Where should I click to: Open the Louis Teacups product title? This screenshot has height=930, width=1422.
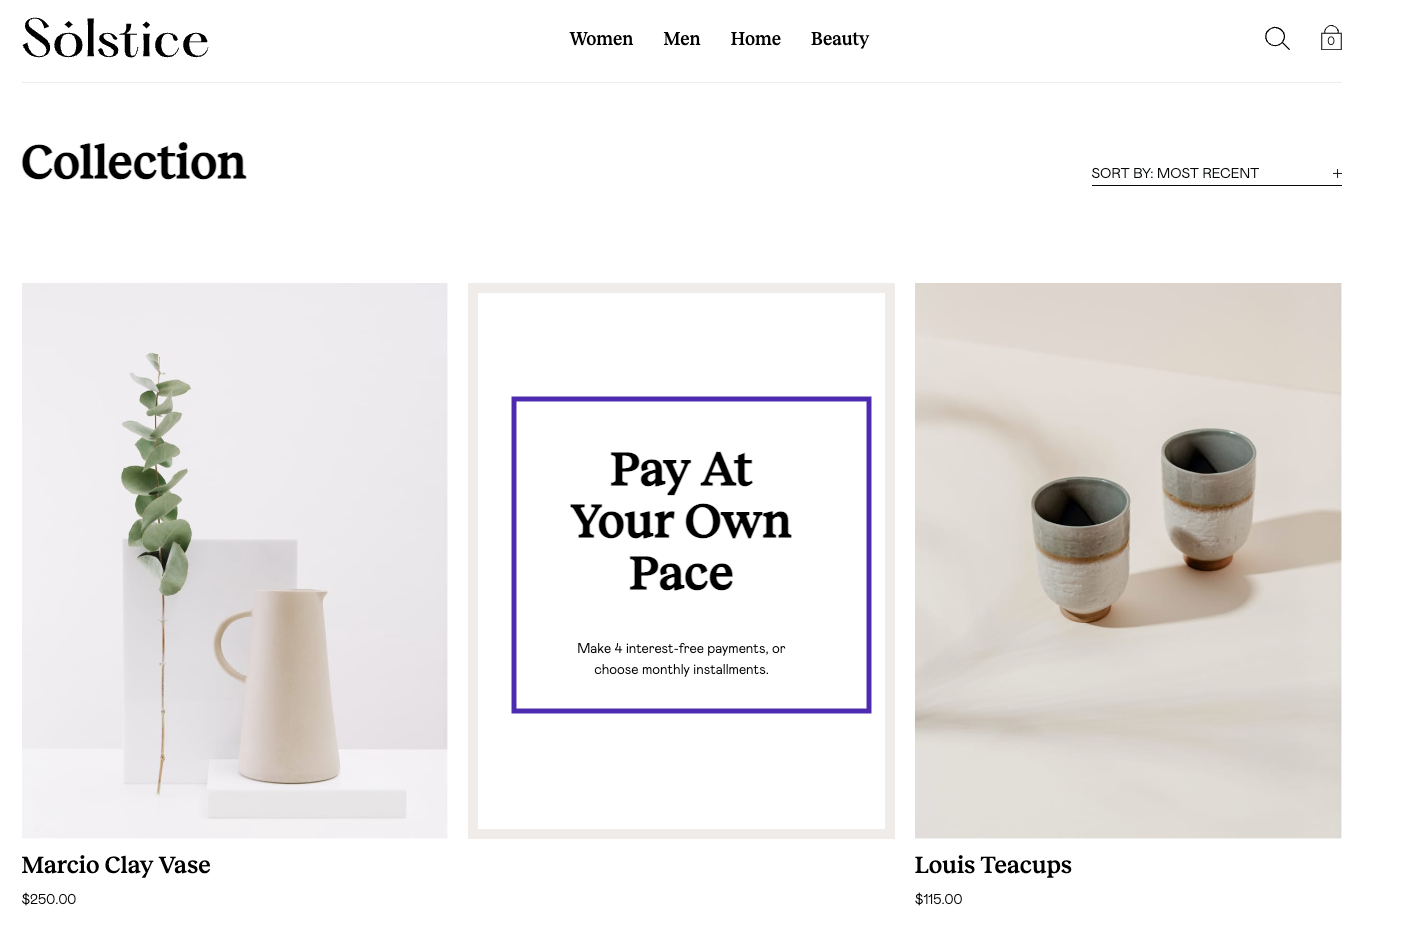click(x=993, y=865)
